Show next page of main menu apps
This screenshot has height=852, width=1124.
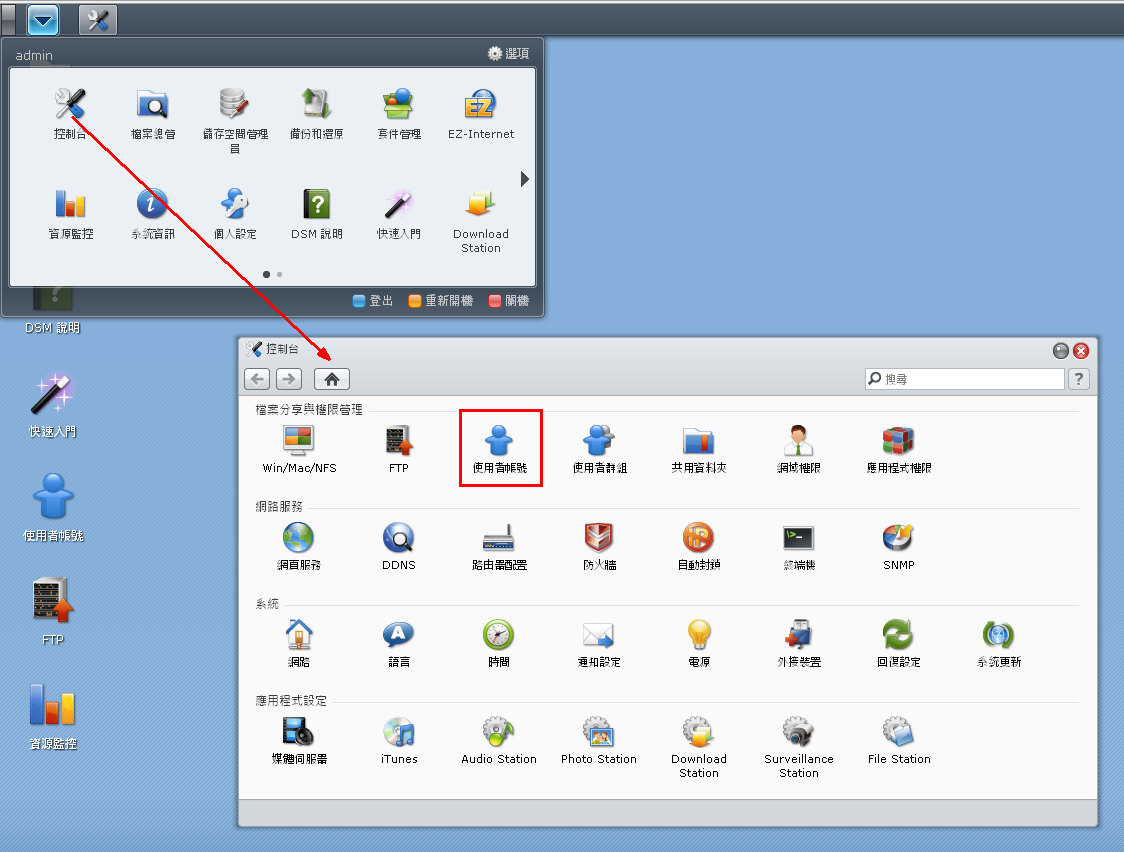coord(525,179)
